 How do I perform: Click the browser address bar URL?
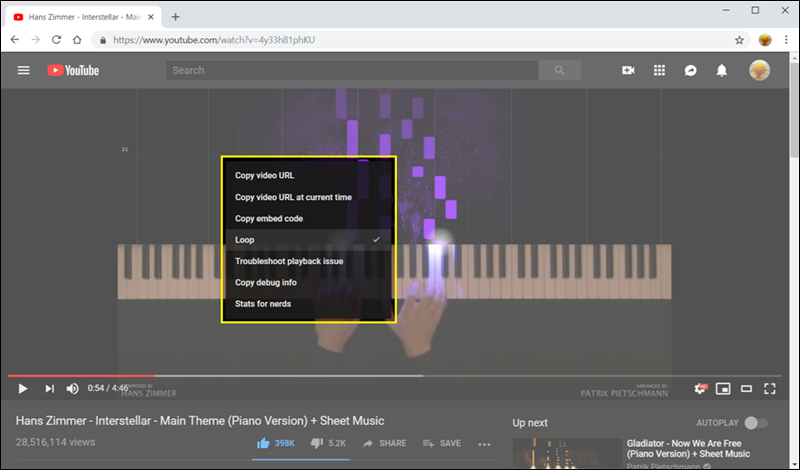[x=214, y=40]
